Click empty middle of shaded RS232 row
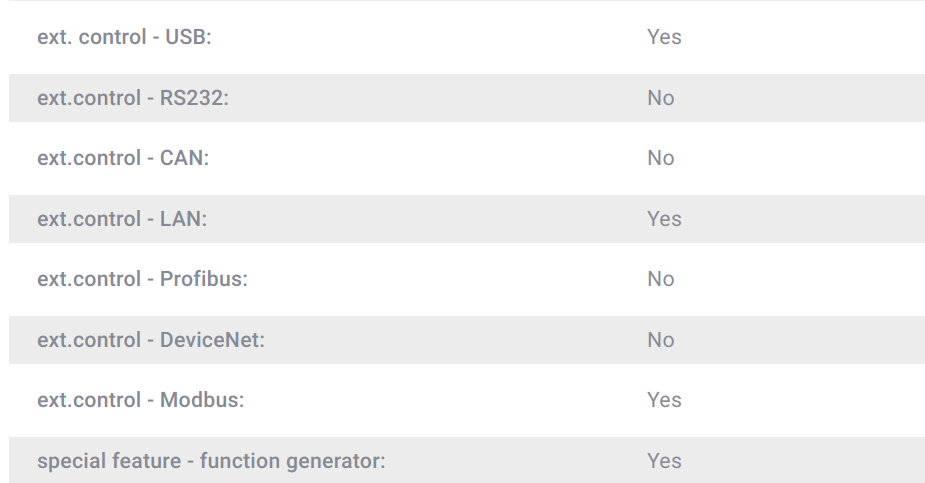This screenshot has width=925, height=483. [x=440, y=98]
